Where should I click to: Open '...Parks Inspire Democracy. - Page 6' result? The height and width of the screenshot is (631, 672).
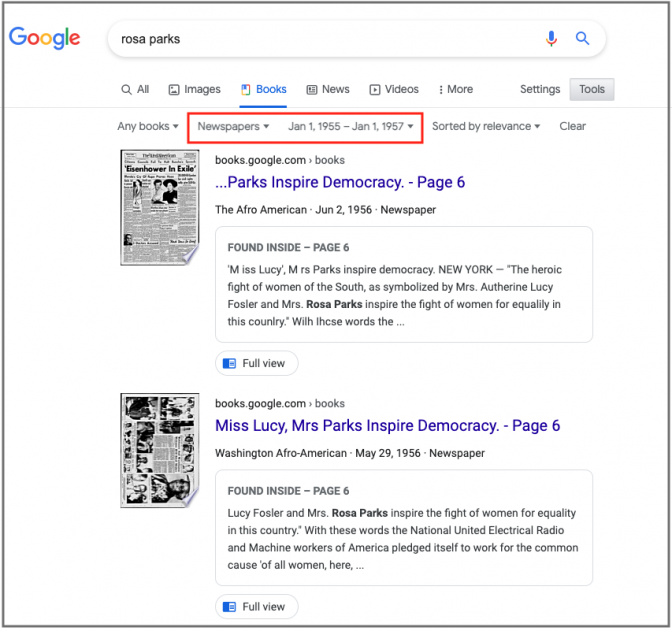pyautogui.click(x=340, y=182)
